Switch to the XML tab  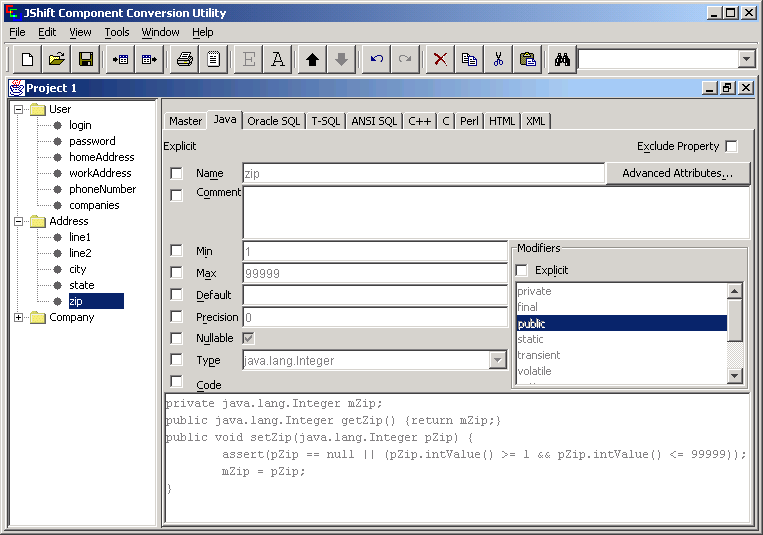[x=535, y=121]
